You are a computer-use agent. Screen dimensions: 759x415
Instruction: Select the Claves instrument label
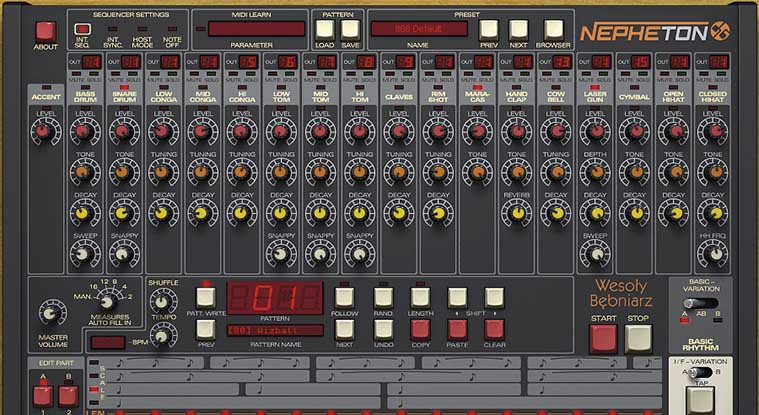399,97
